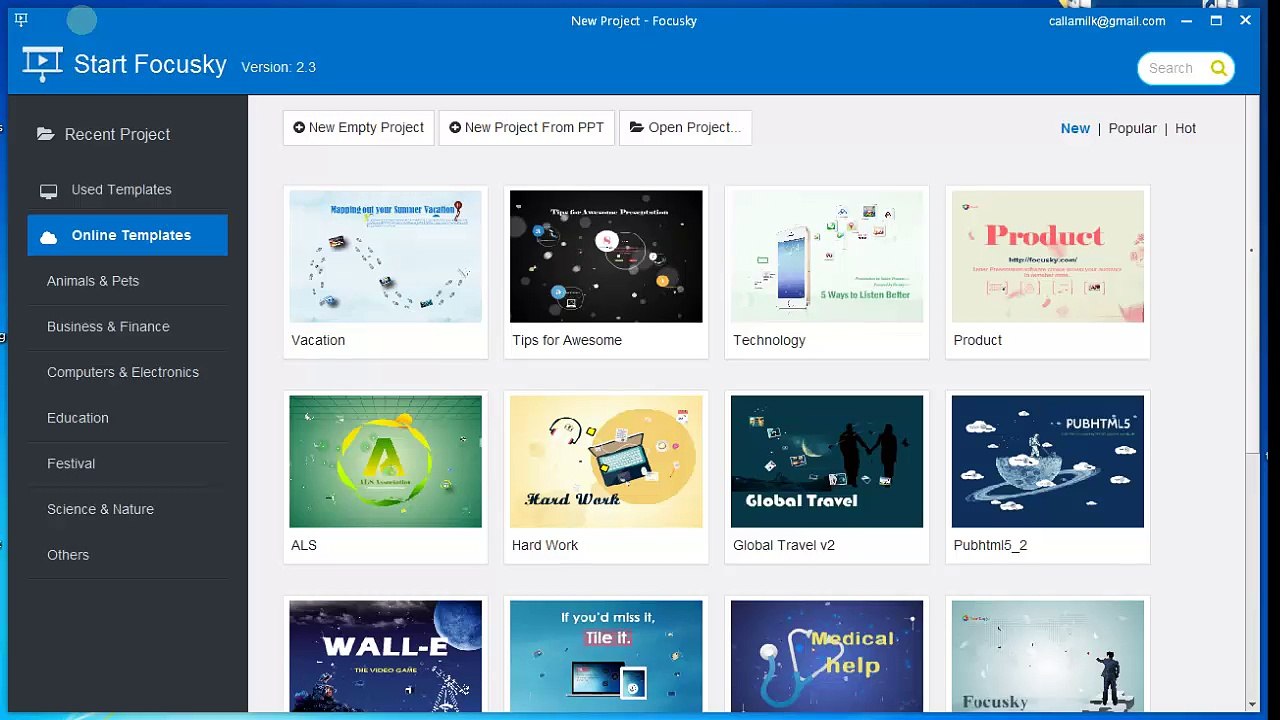
Task: Open the Tips for Awesome template thumbnail
Action: [606, 256]
